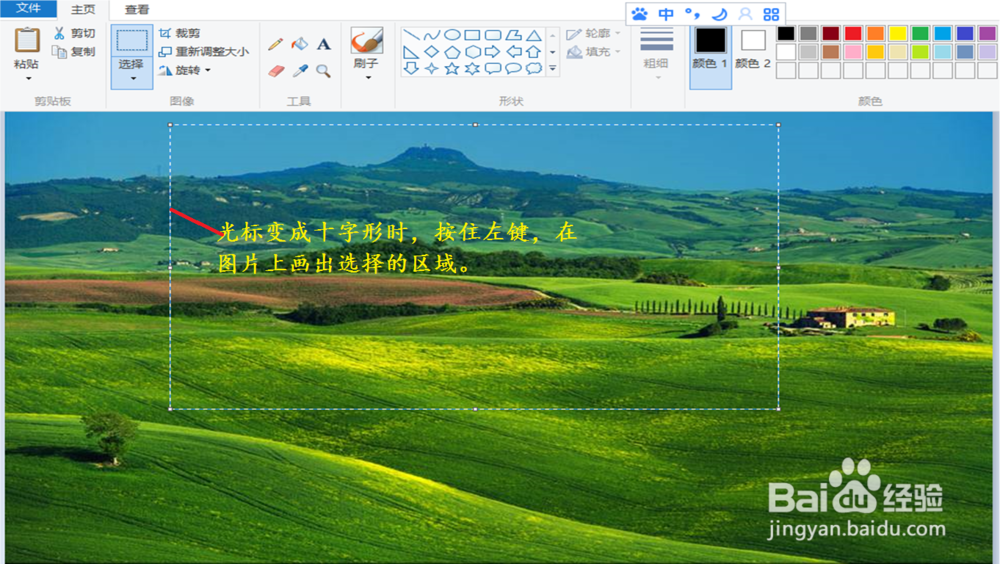This screenshot has width=1000, height=564.
Task: Open IME toolbox grid icon
Action: [771, 13]
